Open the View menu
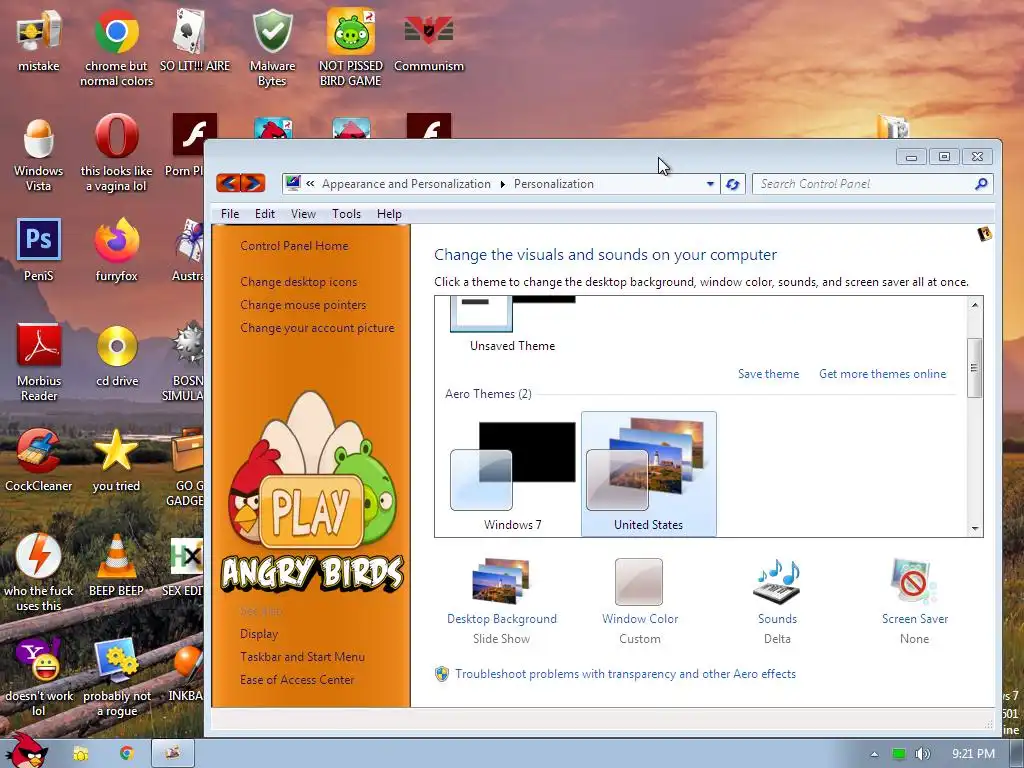The image size is (1024, 768). 303,214
